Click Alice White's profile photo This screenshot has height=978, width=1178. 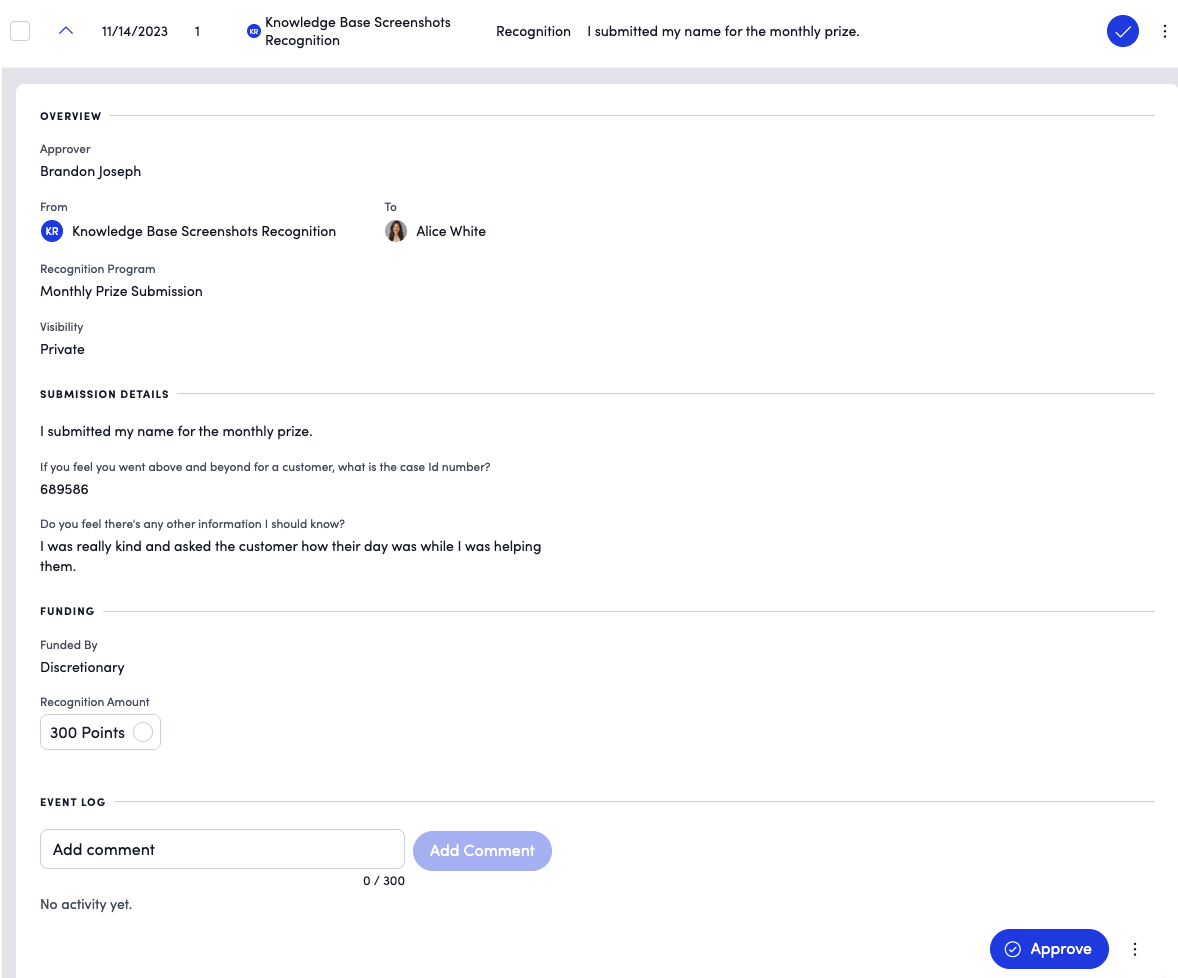396,231
